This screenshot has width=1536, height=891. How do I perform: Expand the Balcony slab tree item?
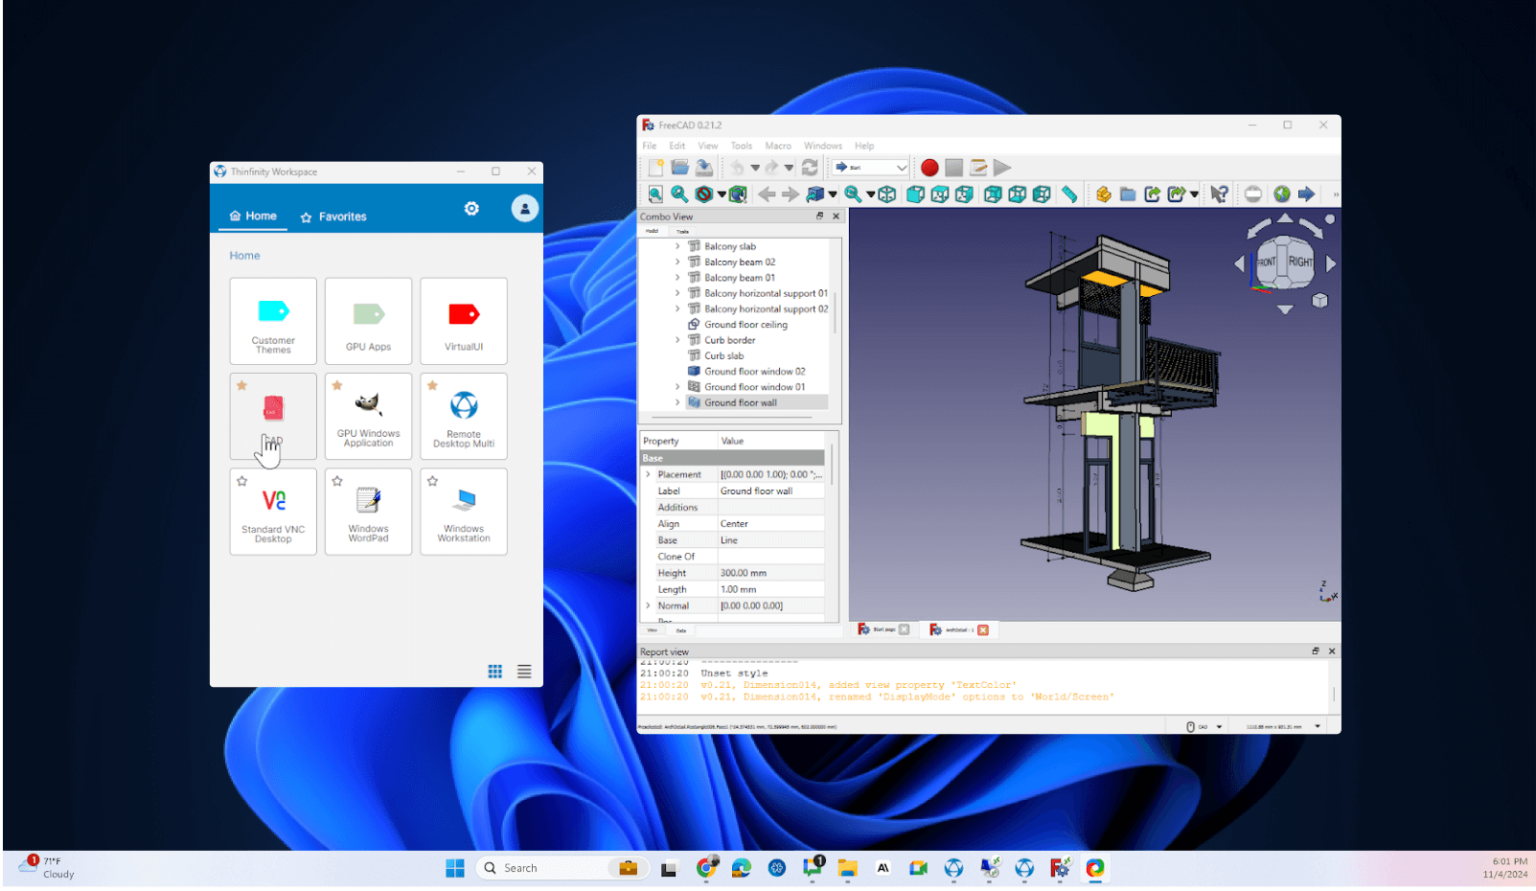click(x=678, y=246)
